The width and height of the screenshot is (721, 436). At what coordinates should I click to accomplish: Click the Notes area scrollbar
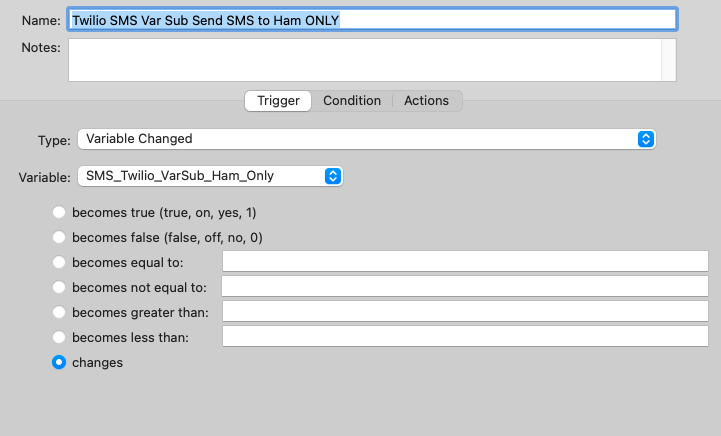(x=669, y=60)
